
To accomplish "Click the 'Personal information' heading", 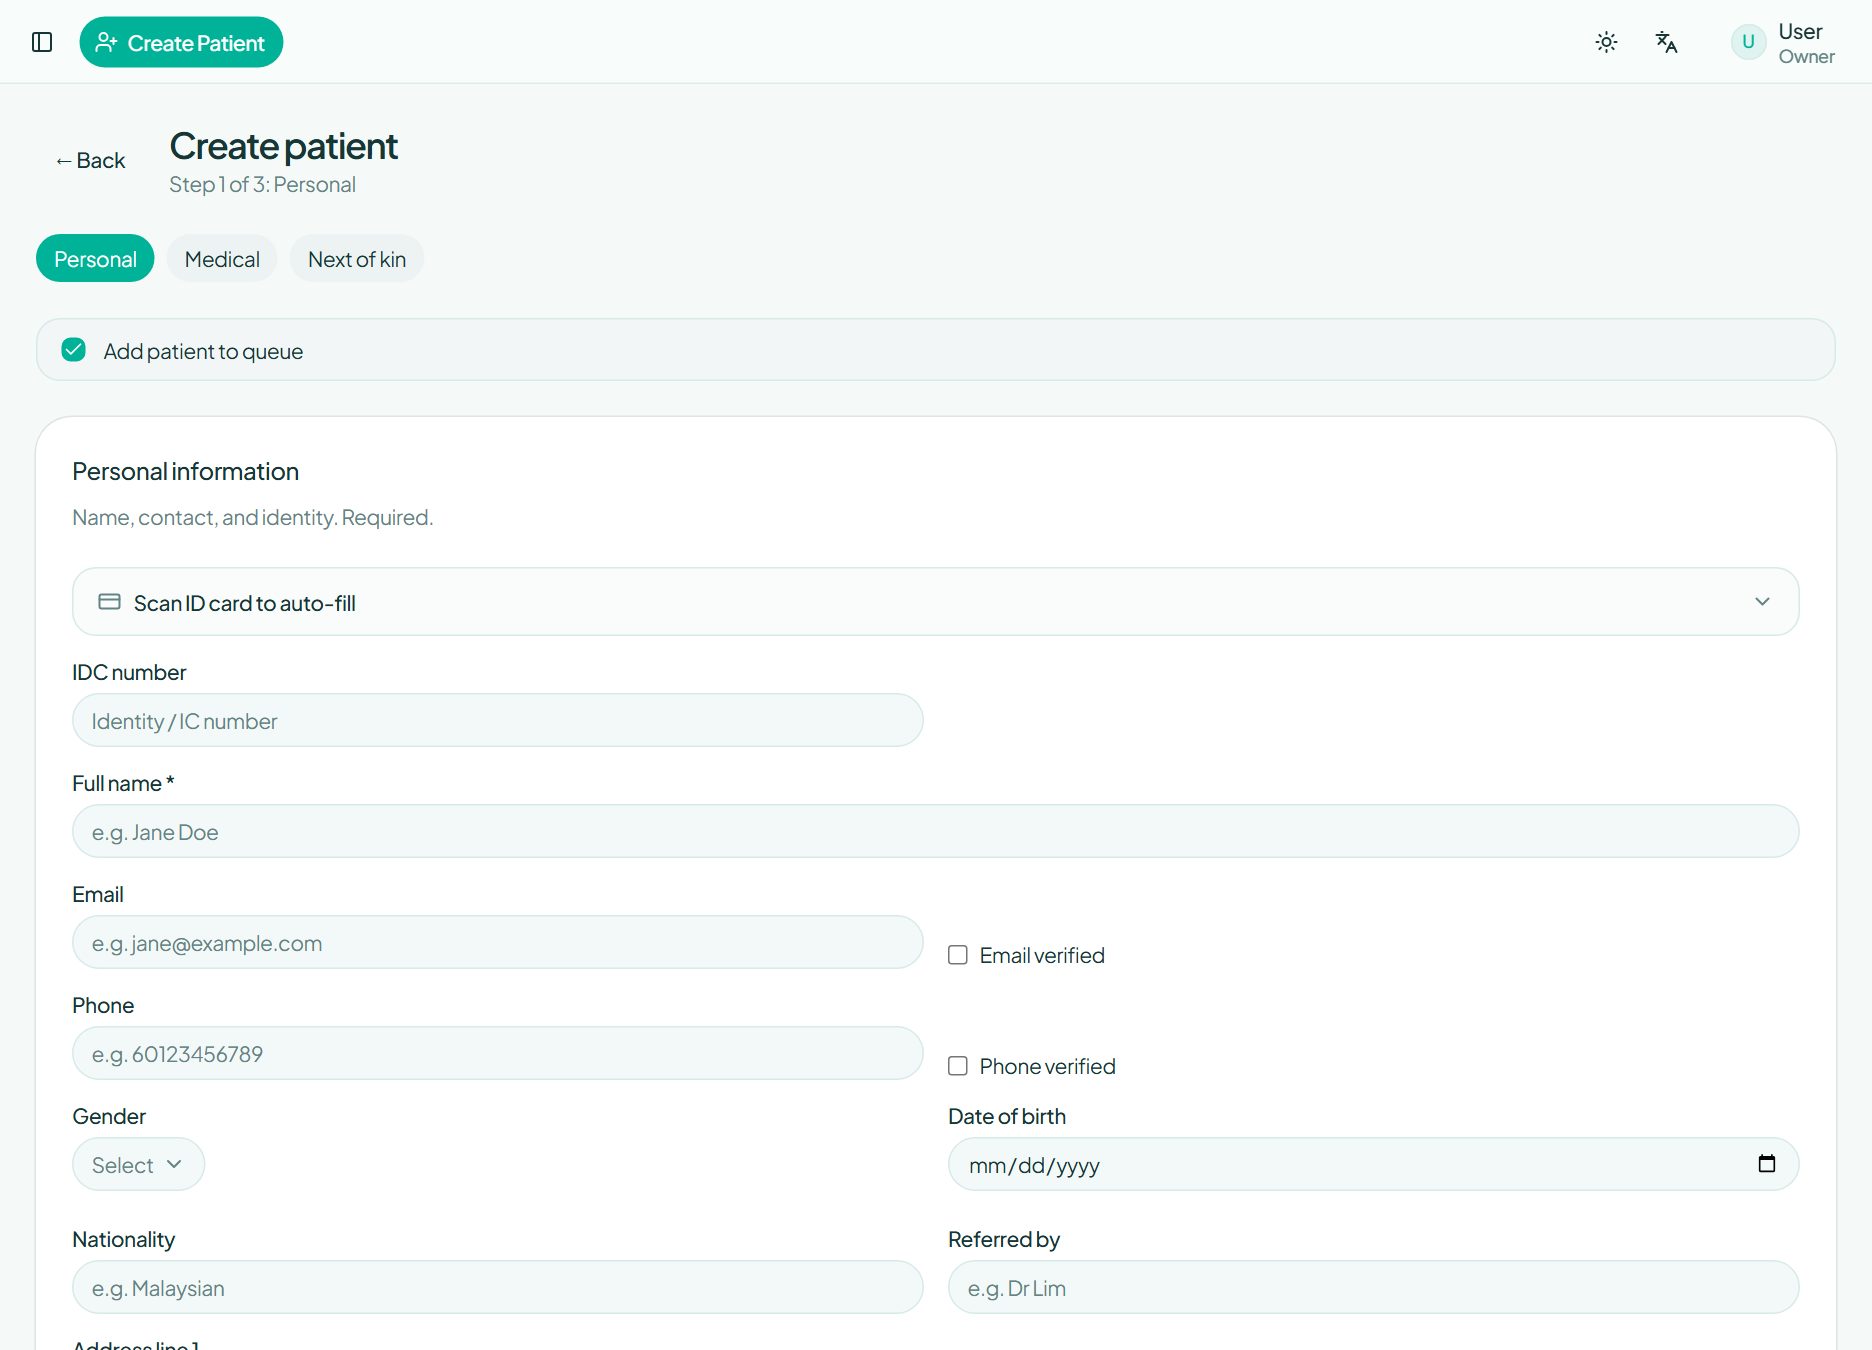I will [185, 471].
